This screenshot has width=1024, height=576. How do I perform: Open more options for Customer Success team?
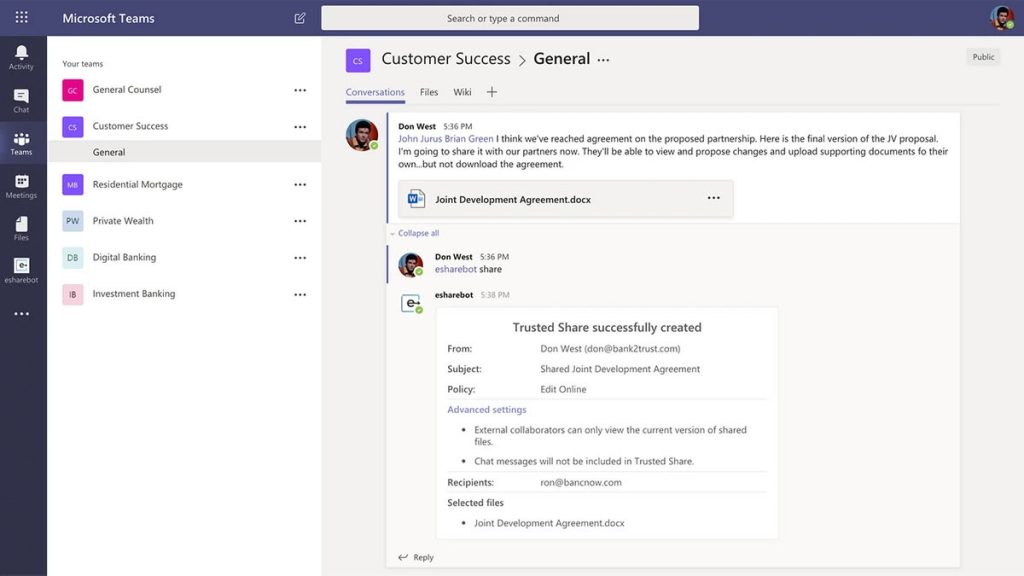pos(299,126)
